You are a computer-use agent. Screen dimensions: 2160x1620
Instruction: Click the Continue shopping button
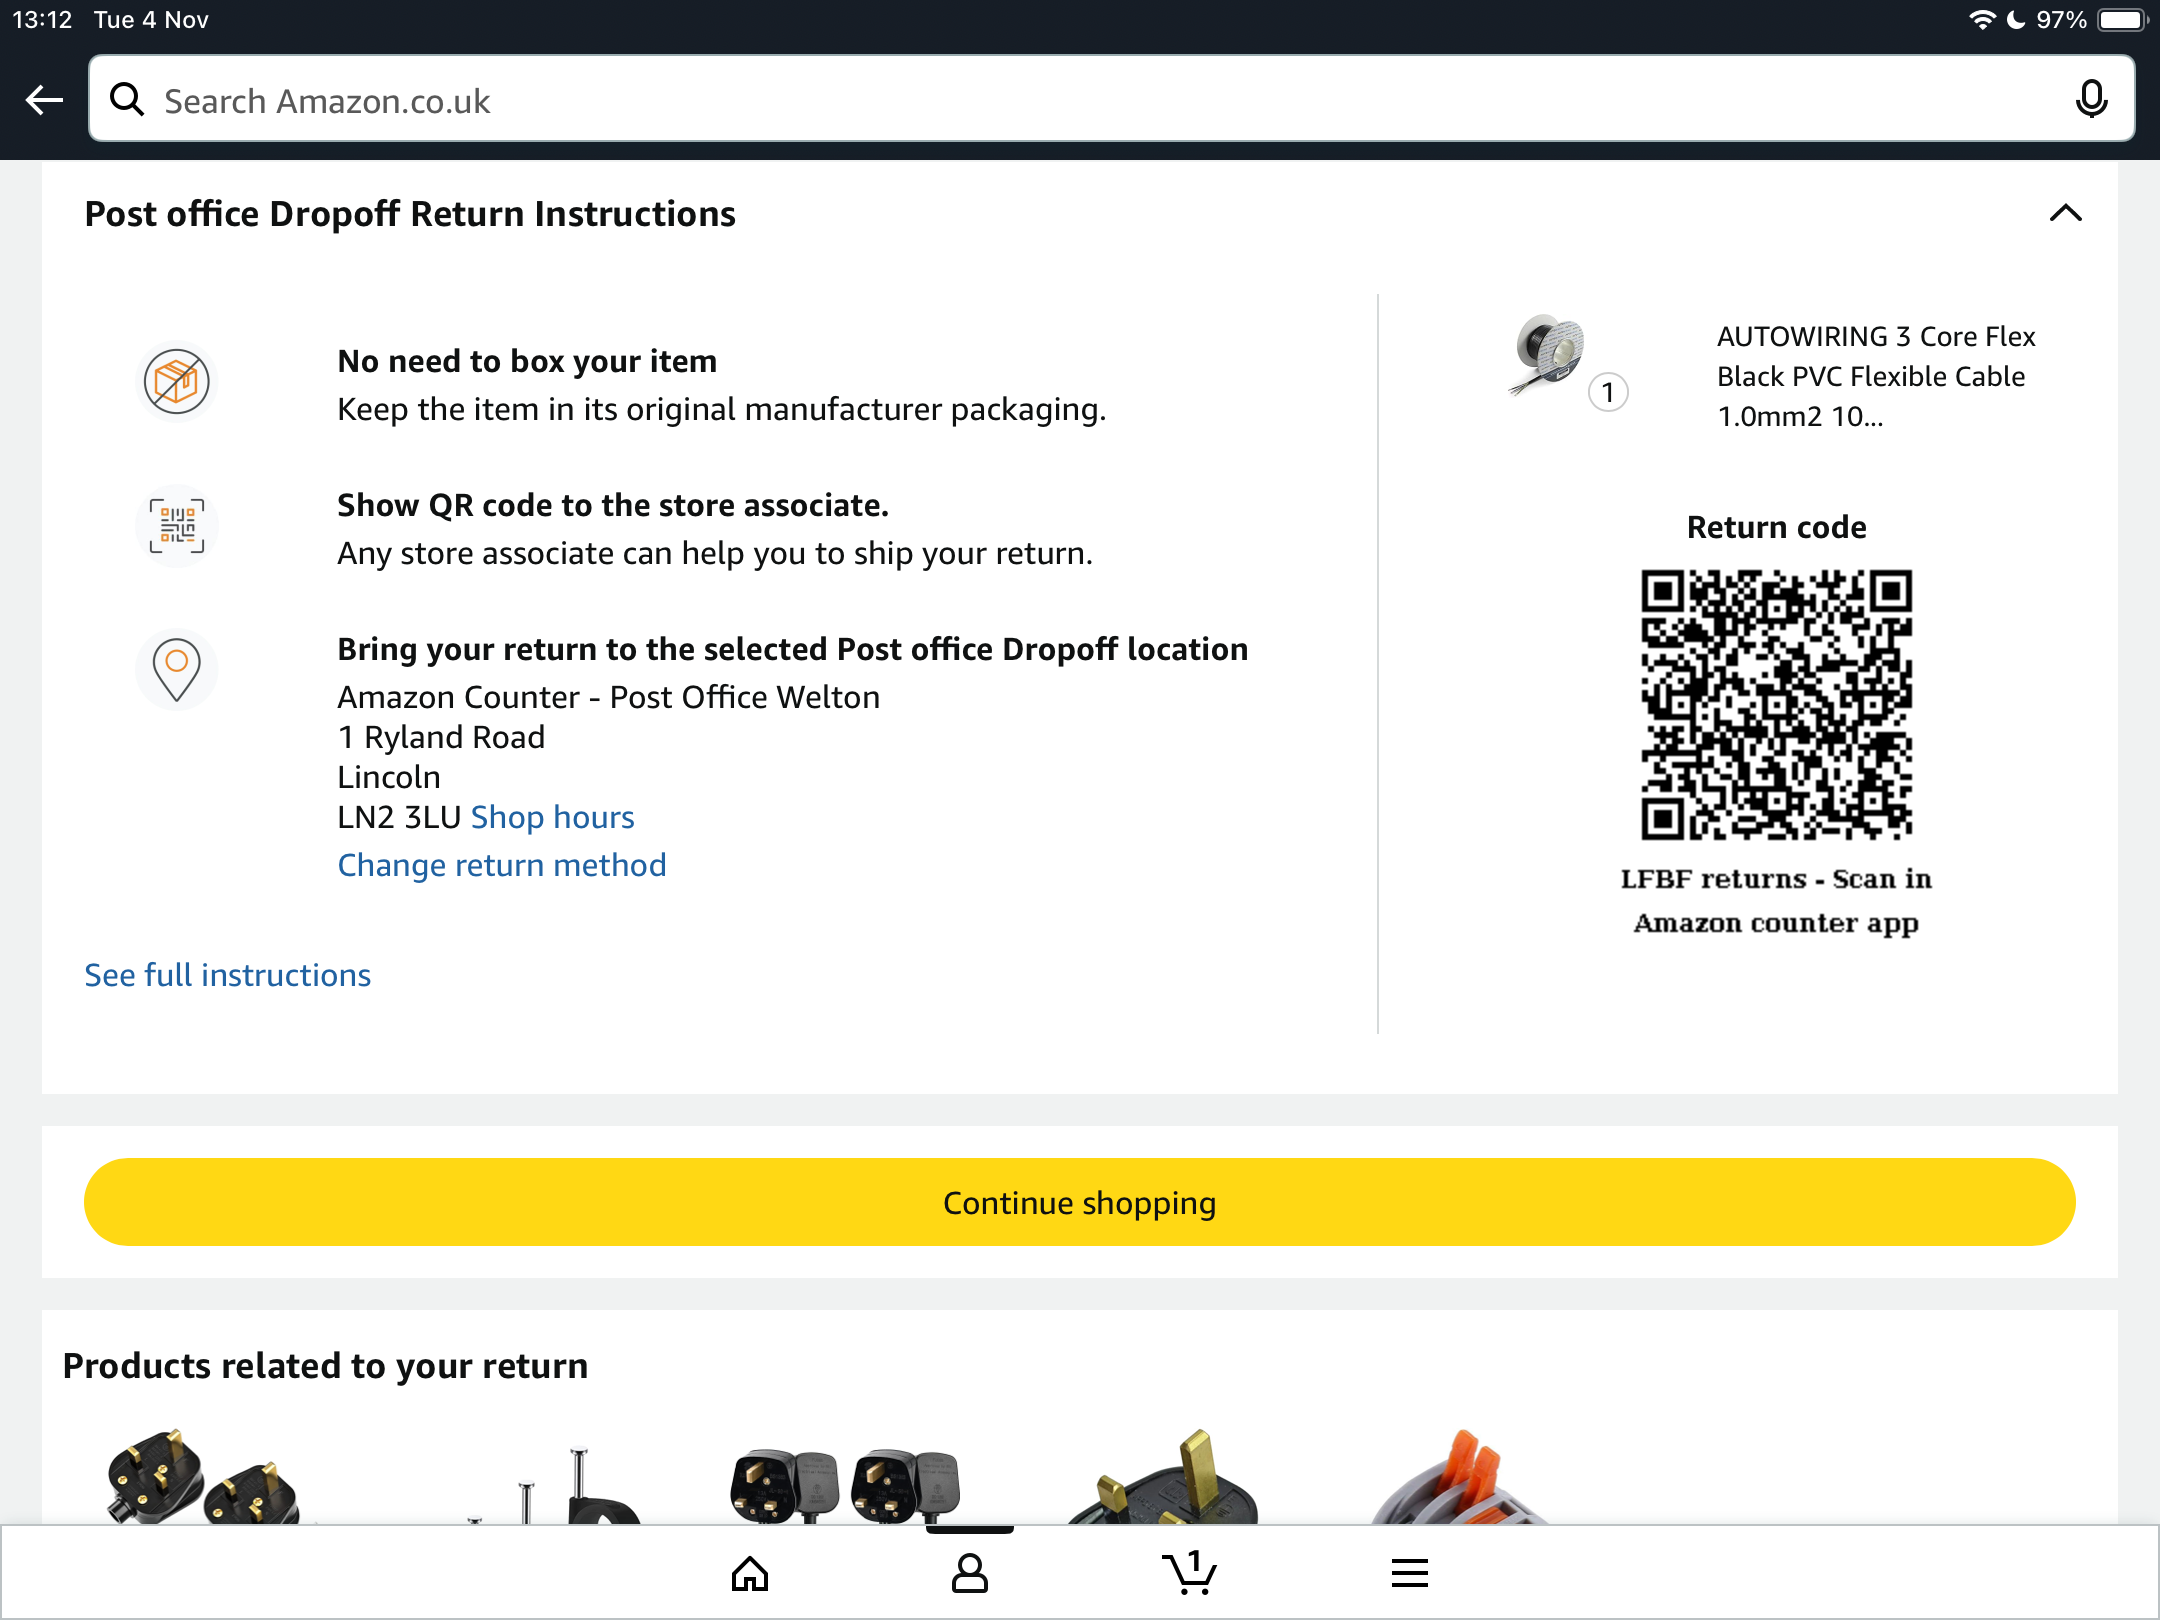(x=1079, y=1202)
